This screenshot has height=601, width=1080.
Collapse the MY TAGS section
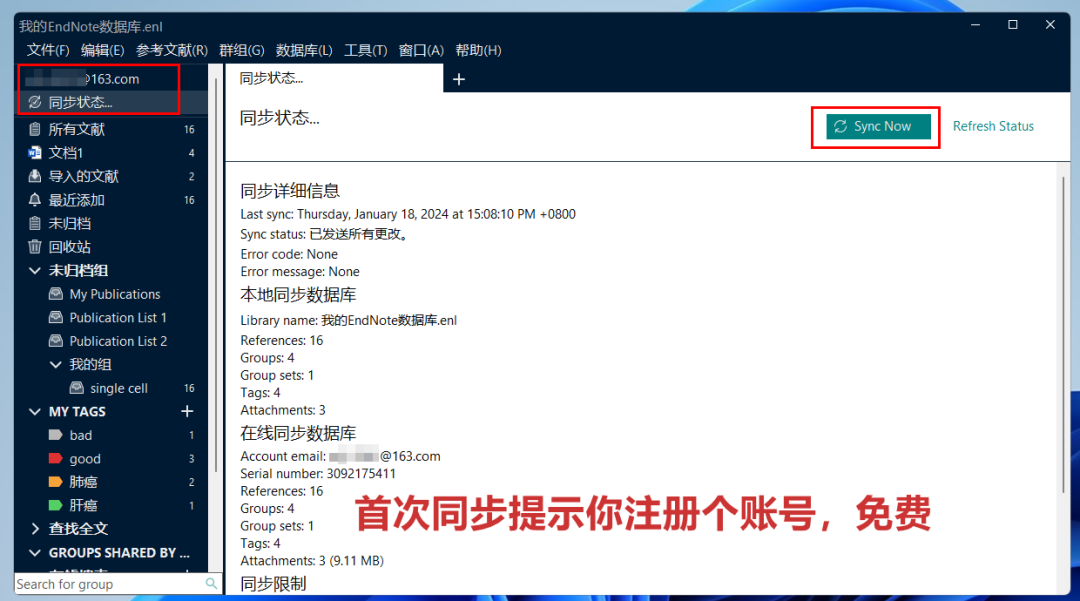point(34,412)
